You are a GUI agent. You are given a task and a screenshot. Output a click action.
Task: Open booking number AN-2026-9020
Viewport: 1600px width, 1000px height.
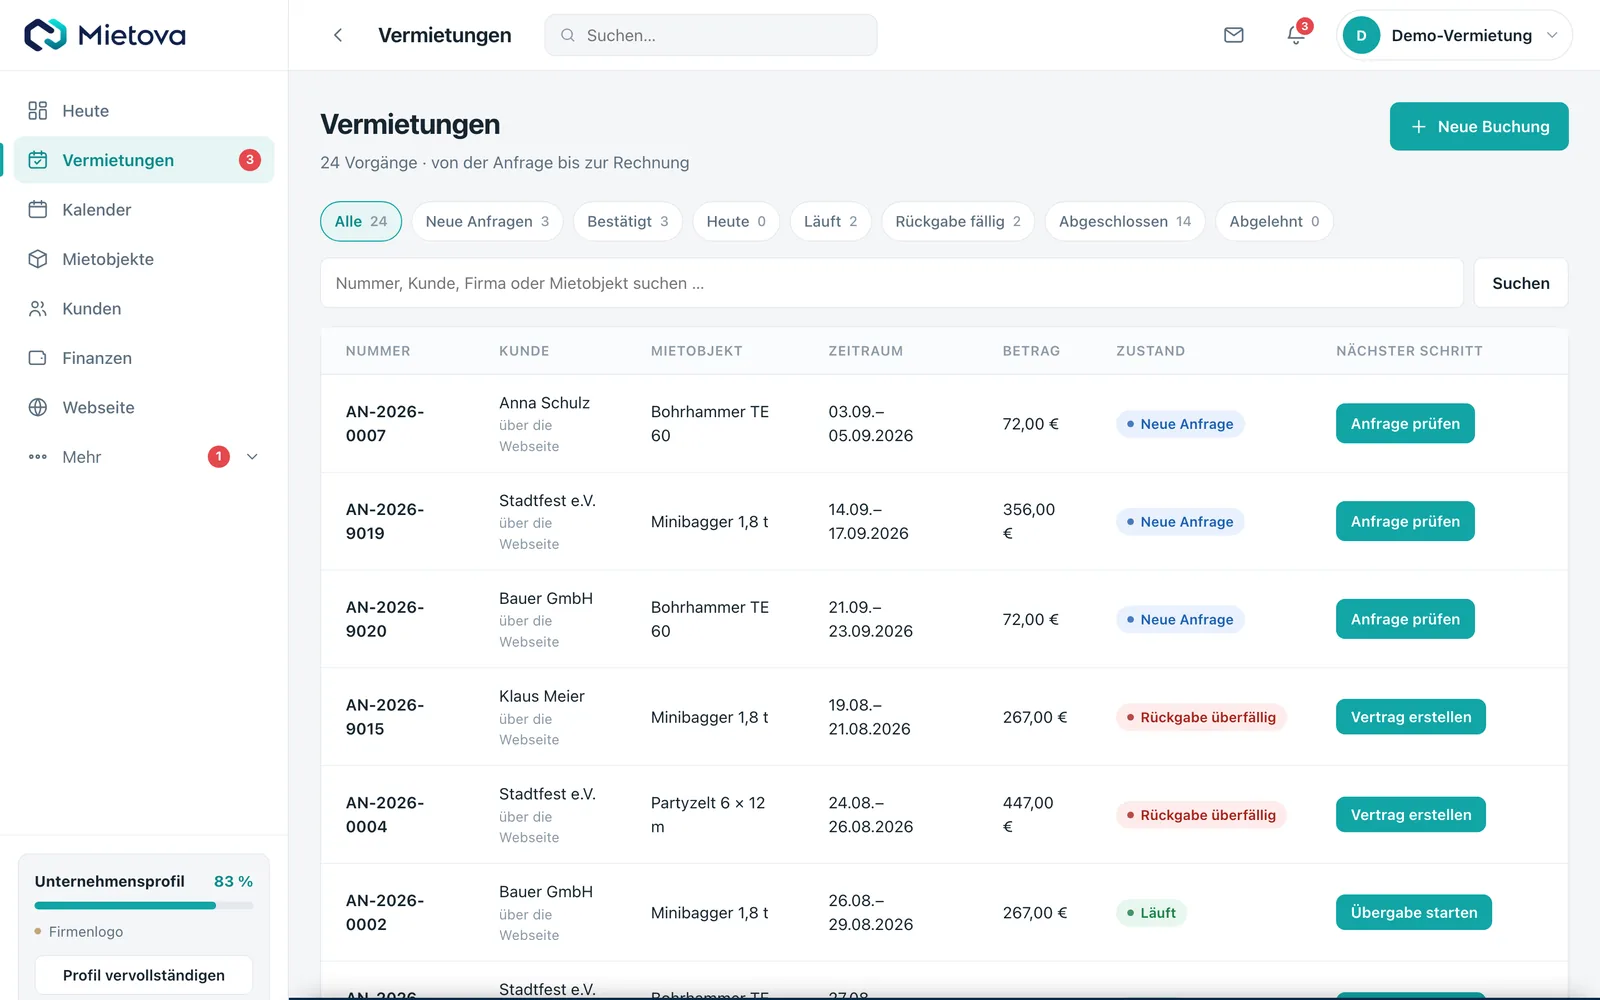(385, 620)
